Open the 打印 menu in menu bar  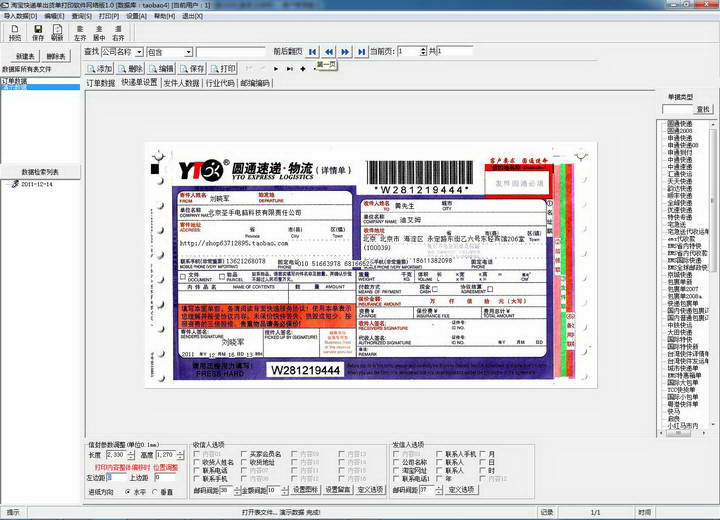coord(108,16)
